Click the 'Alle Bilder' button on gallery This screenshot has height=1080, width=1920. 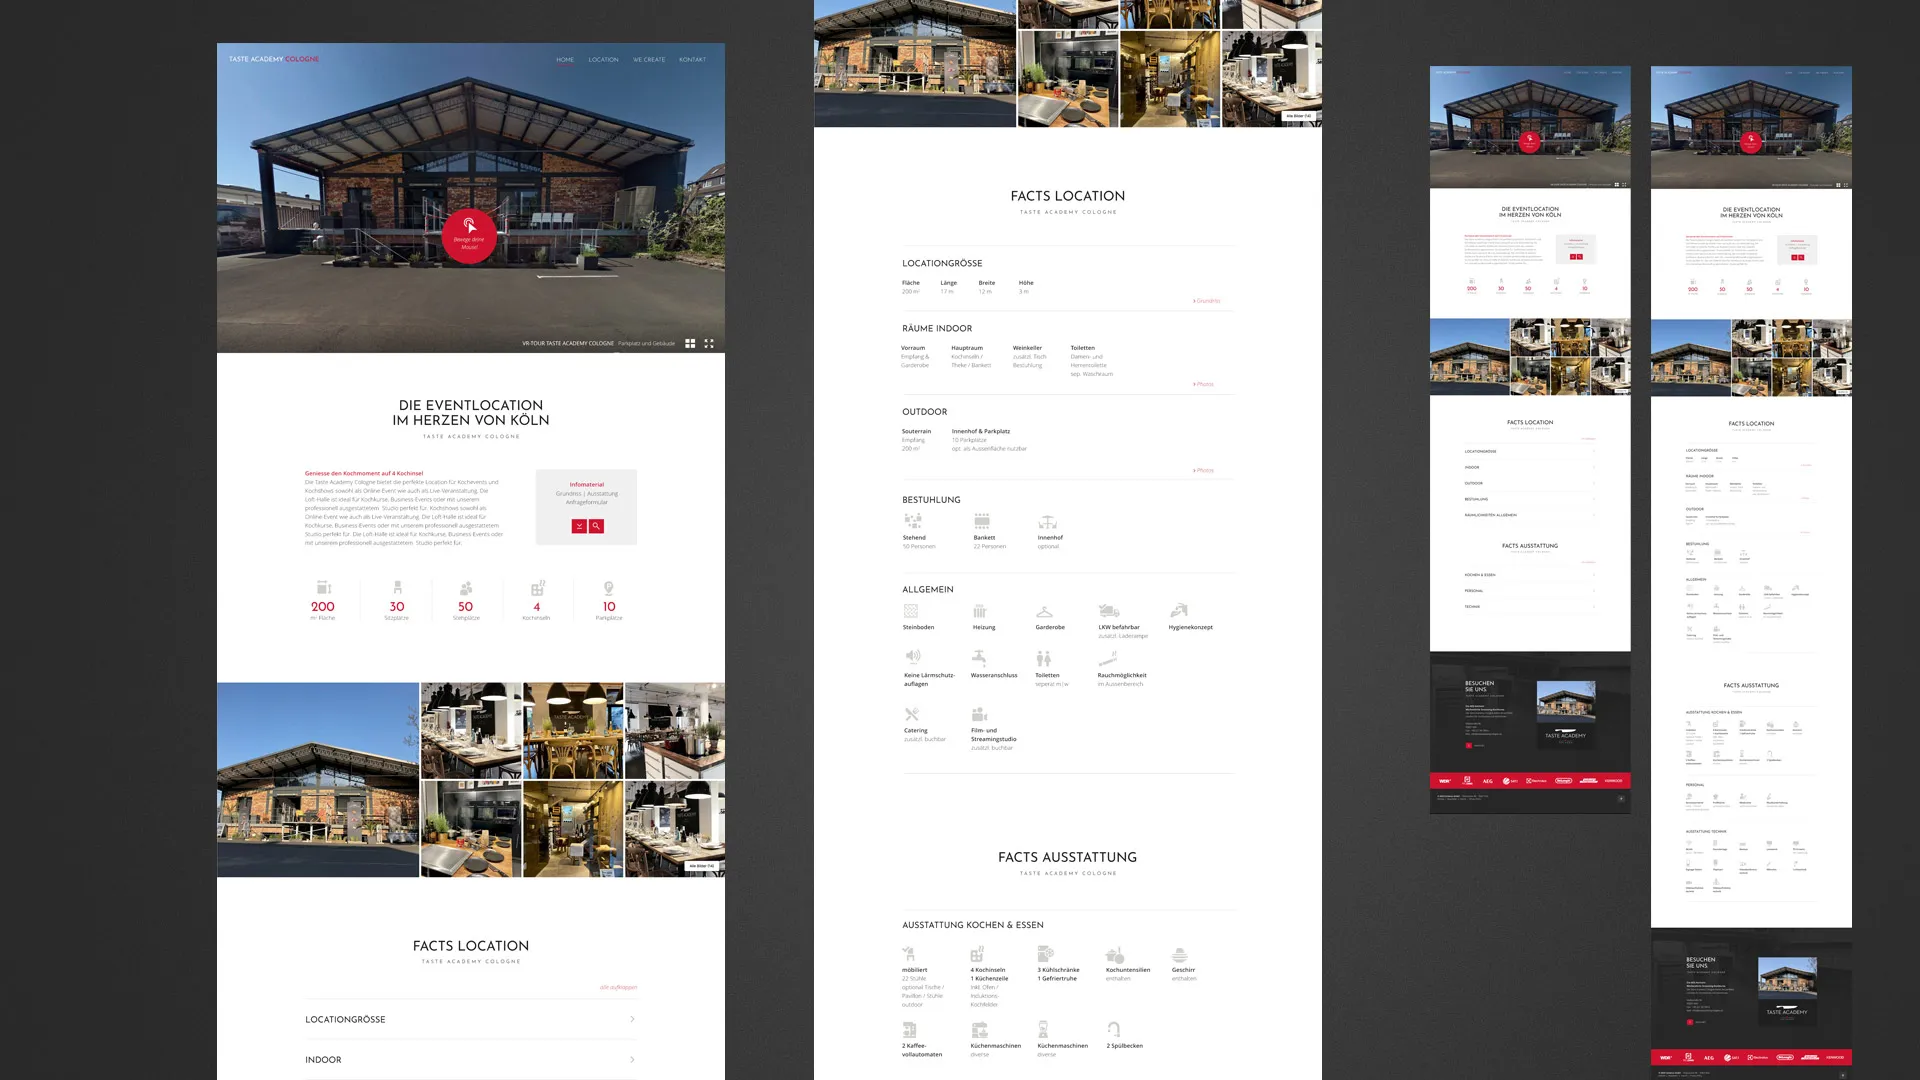701,866
